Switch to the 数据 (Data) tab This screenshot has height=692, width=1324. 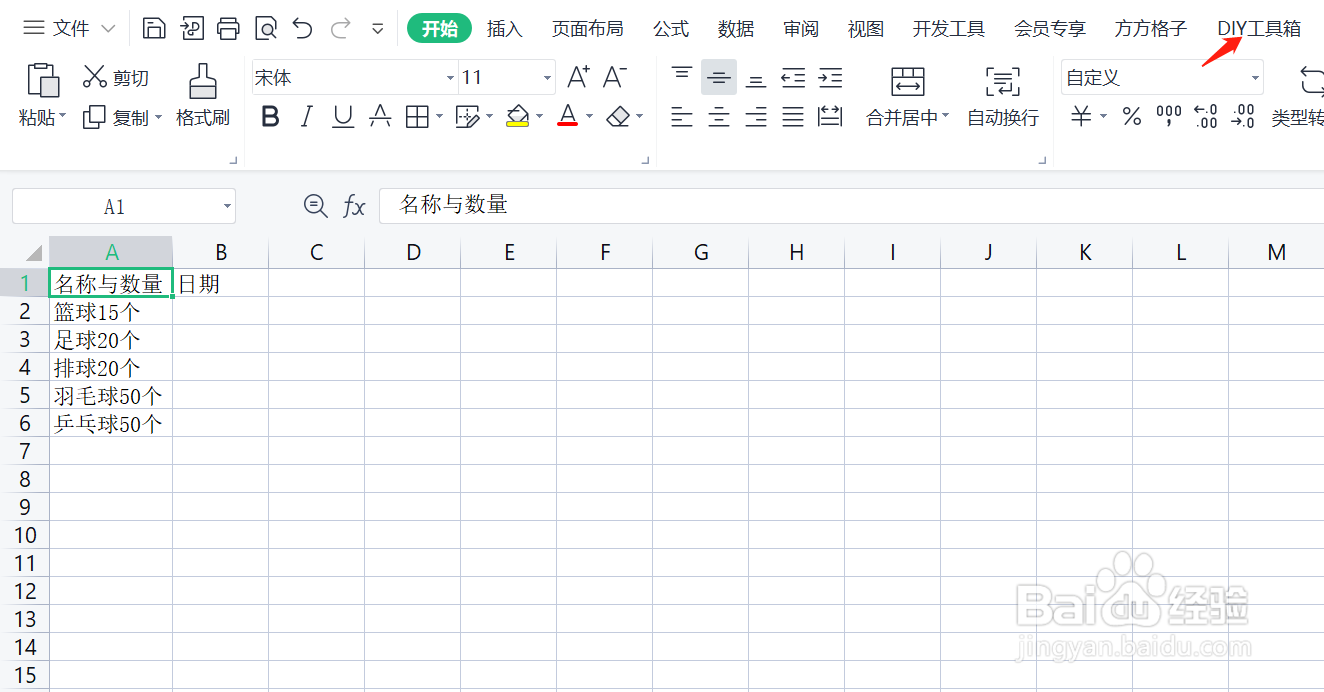point(736,29)
